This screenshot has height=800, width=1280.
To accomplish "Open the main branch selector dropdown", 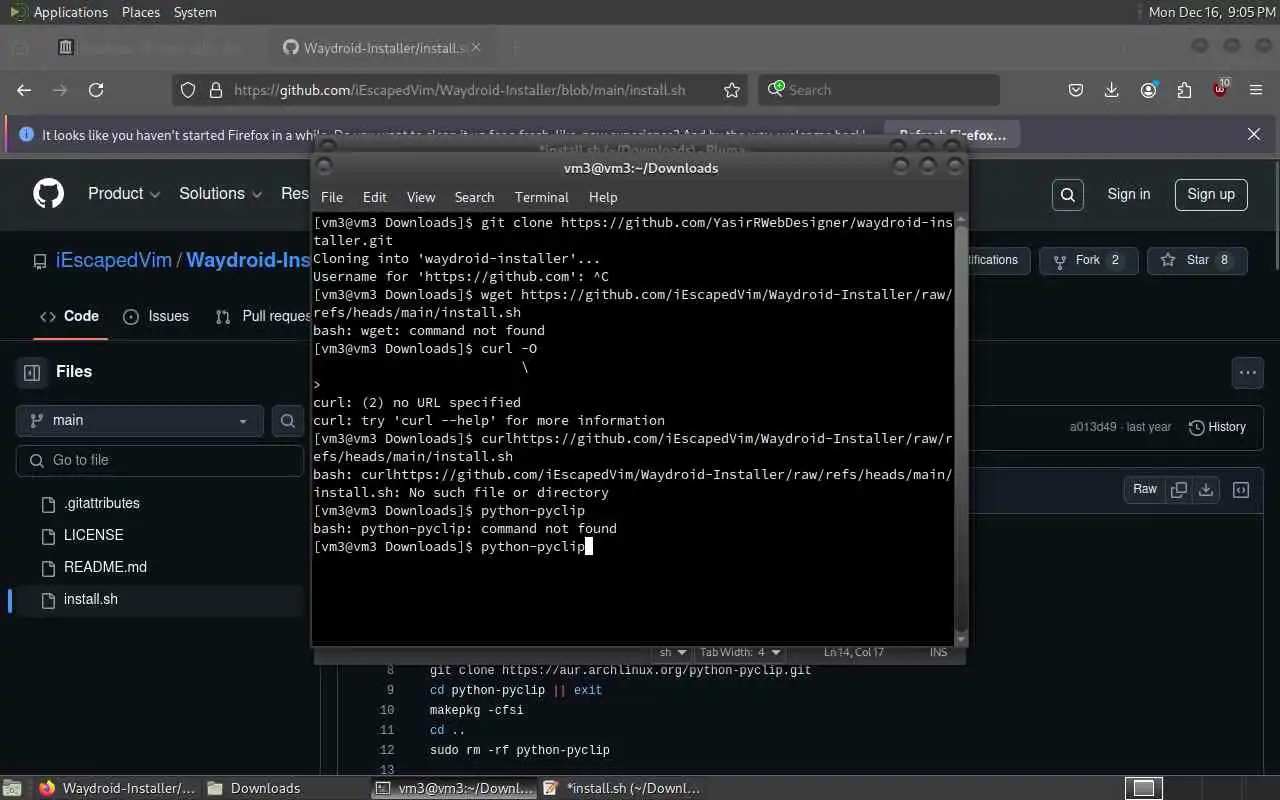I will [140, 421].
